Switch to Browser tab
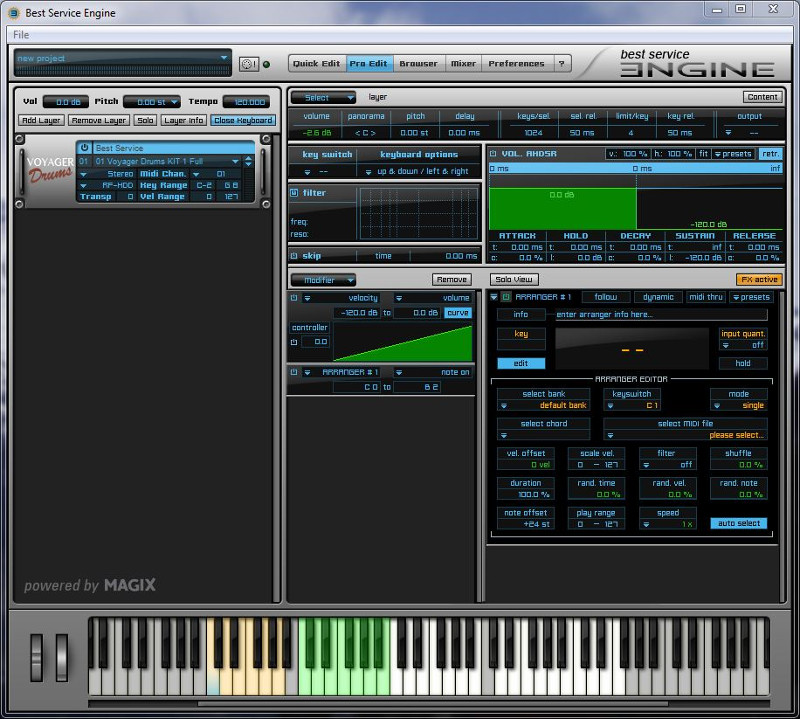Image resolution: width=800 pixels, height=719 pixels. coord(418,64)
